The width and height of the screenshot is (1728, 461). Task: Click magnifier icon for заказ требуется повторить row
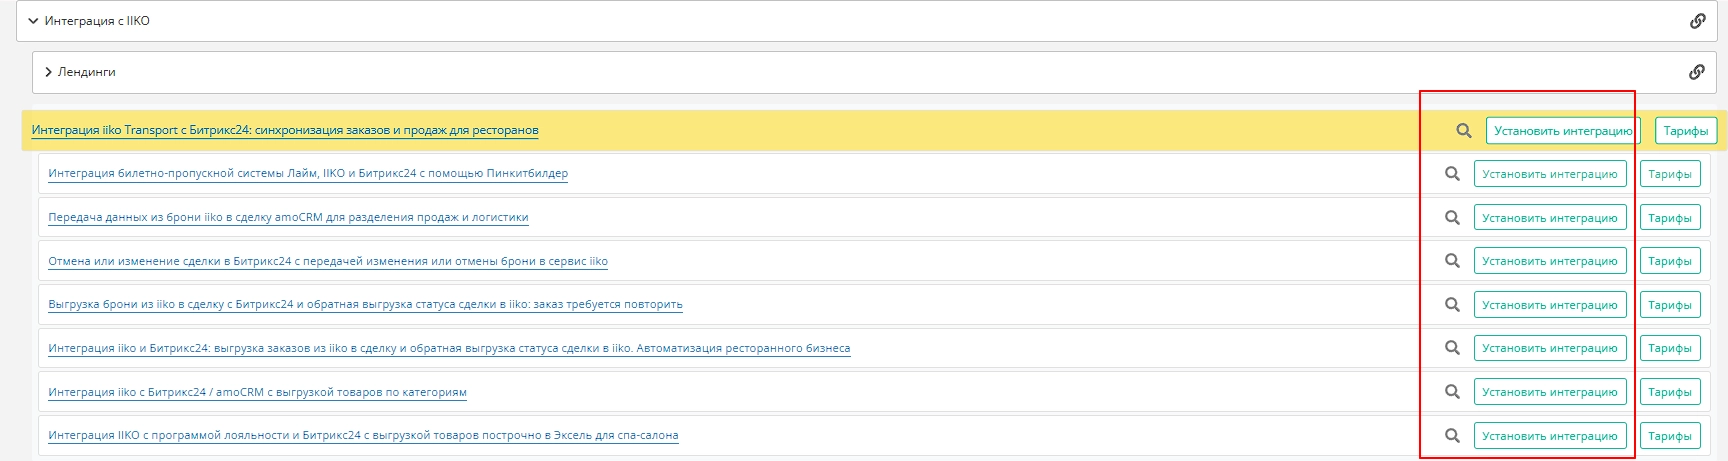(1452, 305)
